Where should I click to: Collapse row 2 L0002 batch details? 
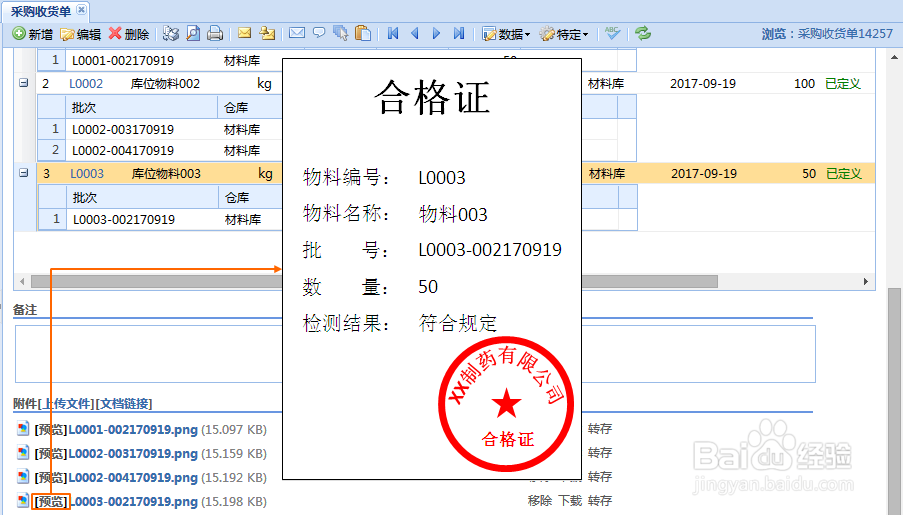pyautogui.click(x=24, y=83)
